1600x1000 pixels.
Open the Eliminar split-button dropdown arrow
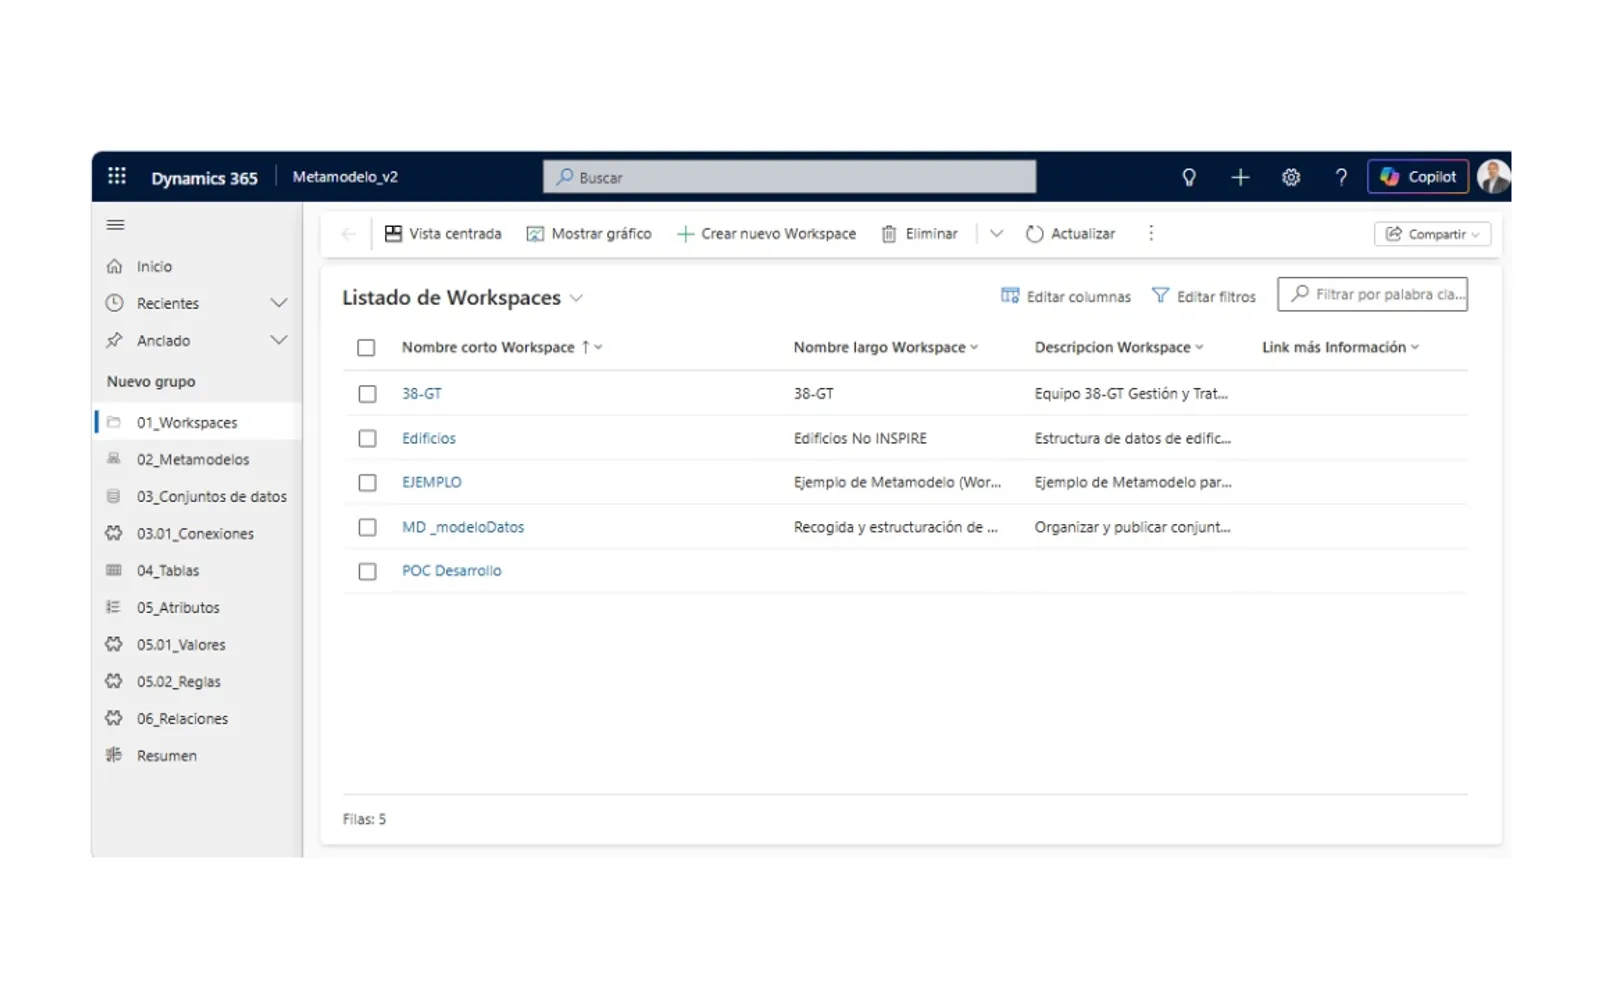pyautogui.click(x=996, y=234)
